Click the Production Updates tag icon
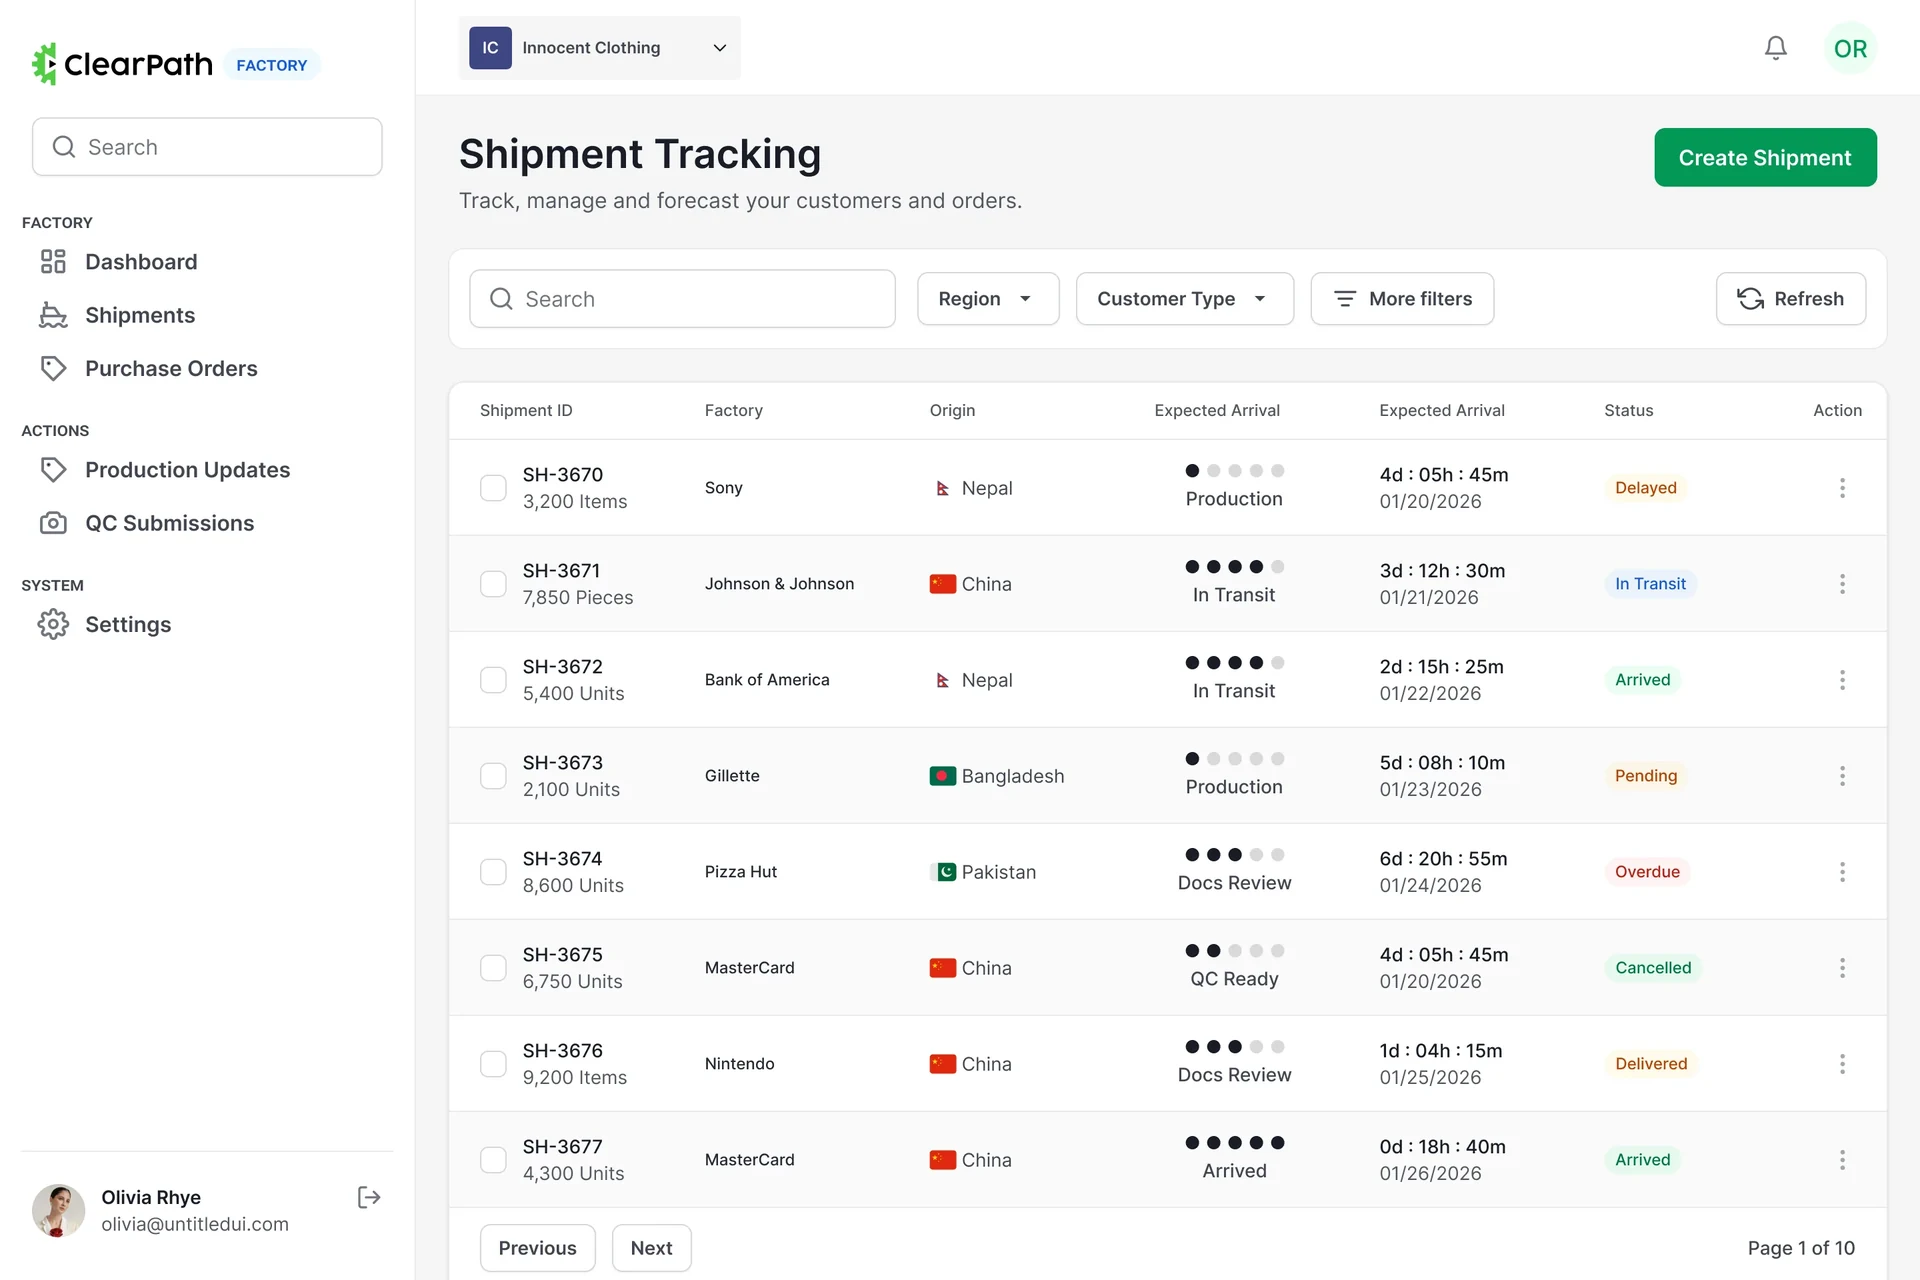Screen dimensions: 1920x1280 [53, 470]
